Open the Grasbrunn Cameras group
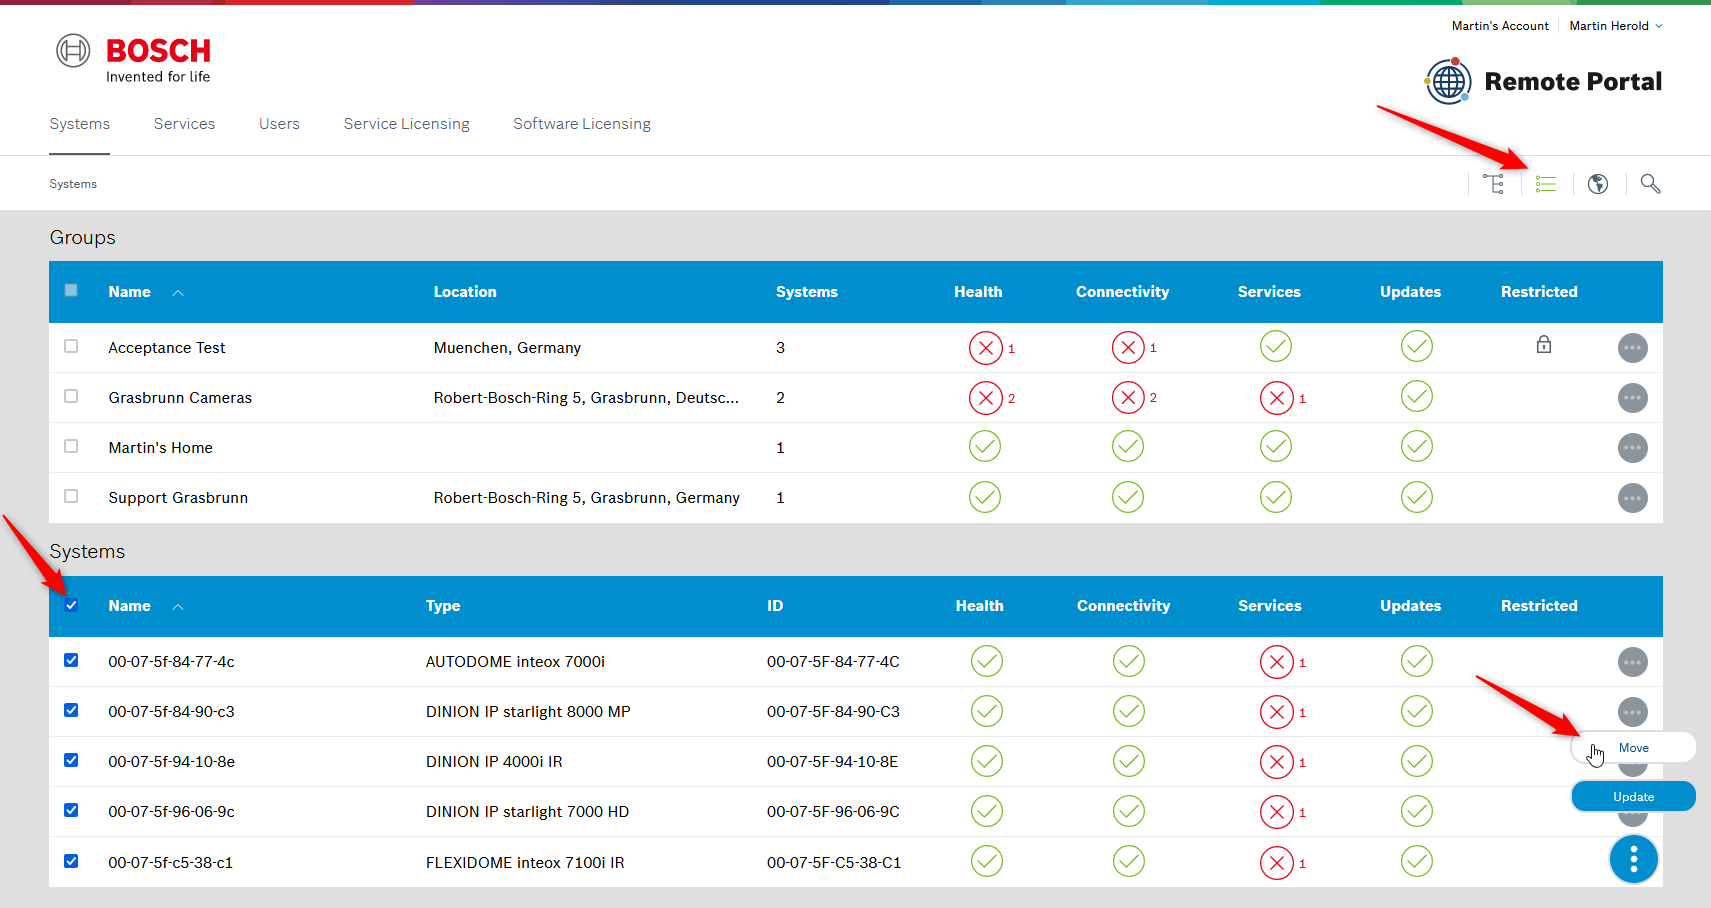This screenshot has width=1711, height=908. (x=180, y=398)
